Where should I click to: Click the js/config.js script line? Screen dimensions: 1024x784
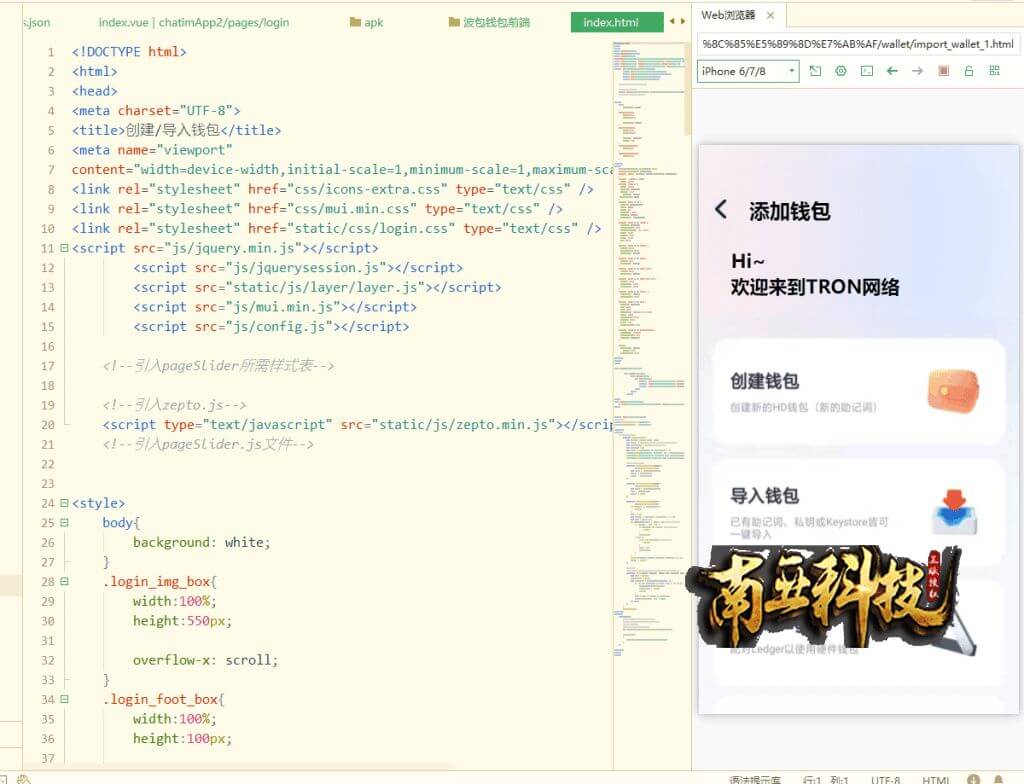[x=271, y=326]
